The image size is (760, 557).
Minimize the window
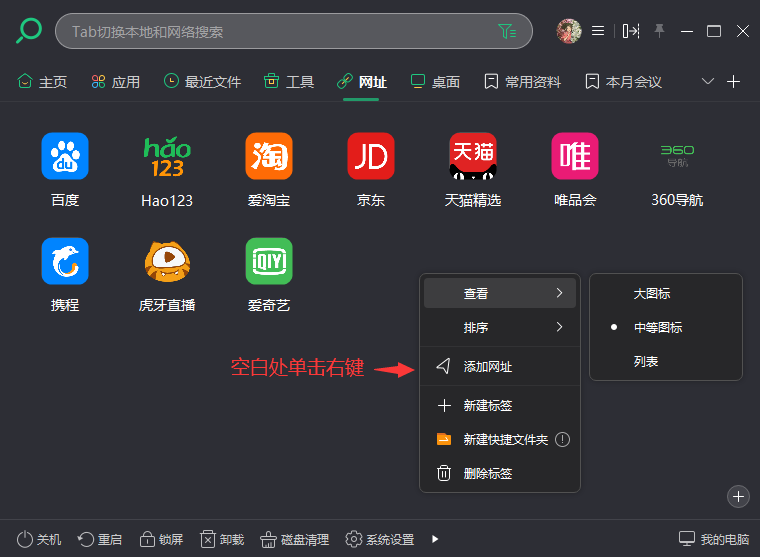[x=687, y=32]
